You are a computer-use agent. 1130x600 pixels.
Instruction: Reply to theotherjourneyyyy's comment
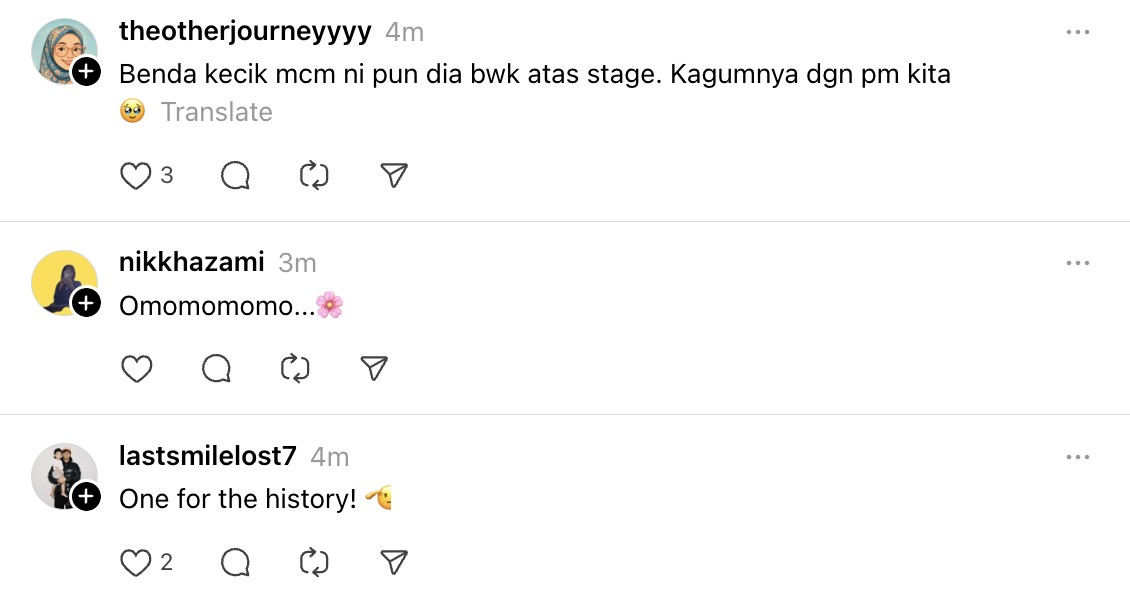click(x=235, y=176)
